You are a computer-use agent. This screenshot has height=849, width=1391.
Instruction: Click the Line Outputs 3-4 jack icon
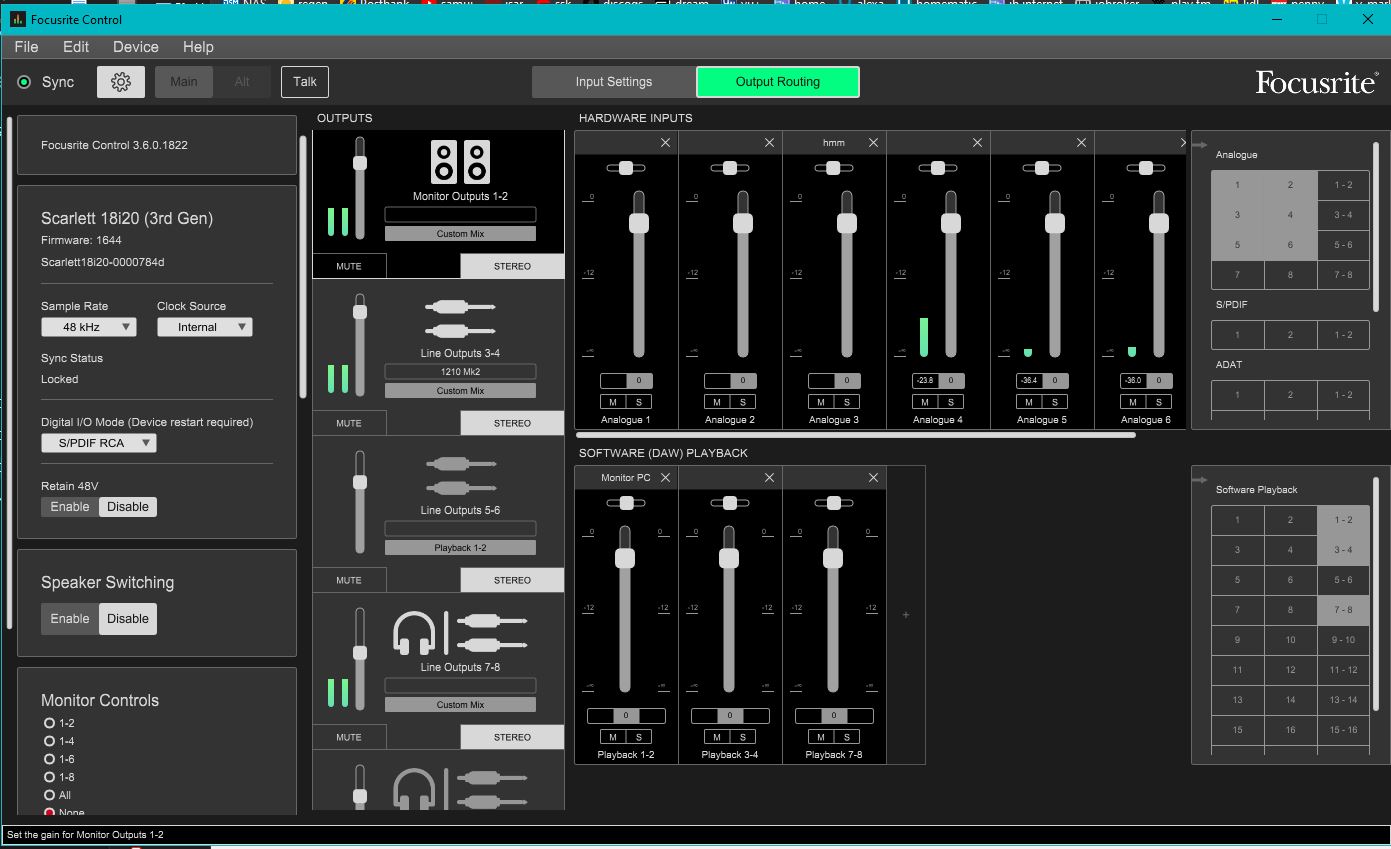460,319
